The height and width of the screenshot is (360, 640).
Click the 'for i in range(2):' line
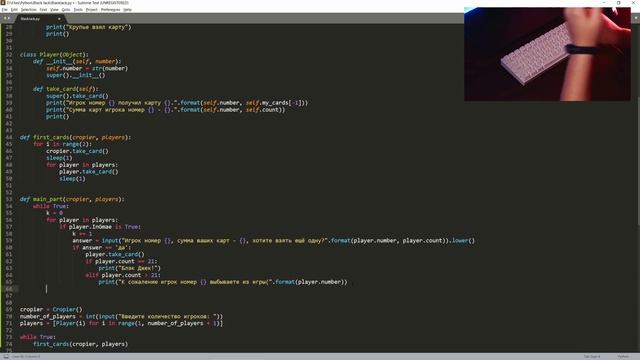[62, 144]
